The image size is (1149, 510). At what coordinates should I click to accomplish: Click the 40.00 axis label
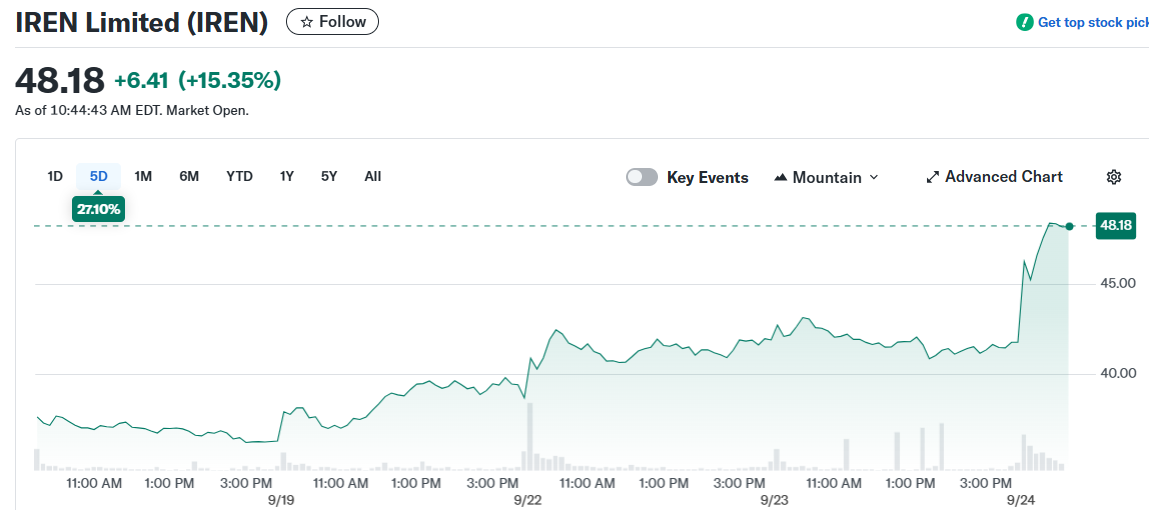[1117, 374]
